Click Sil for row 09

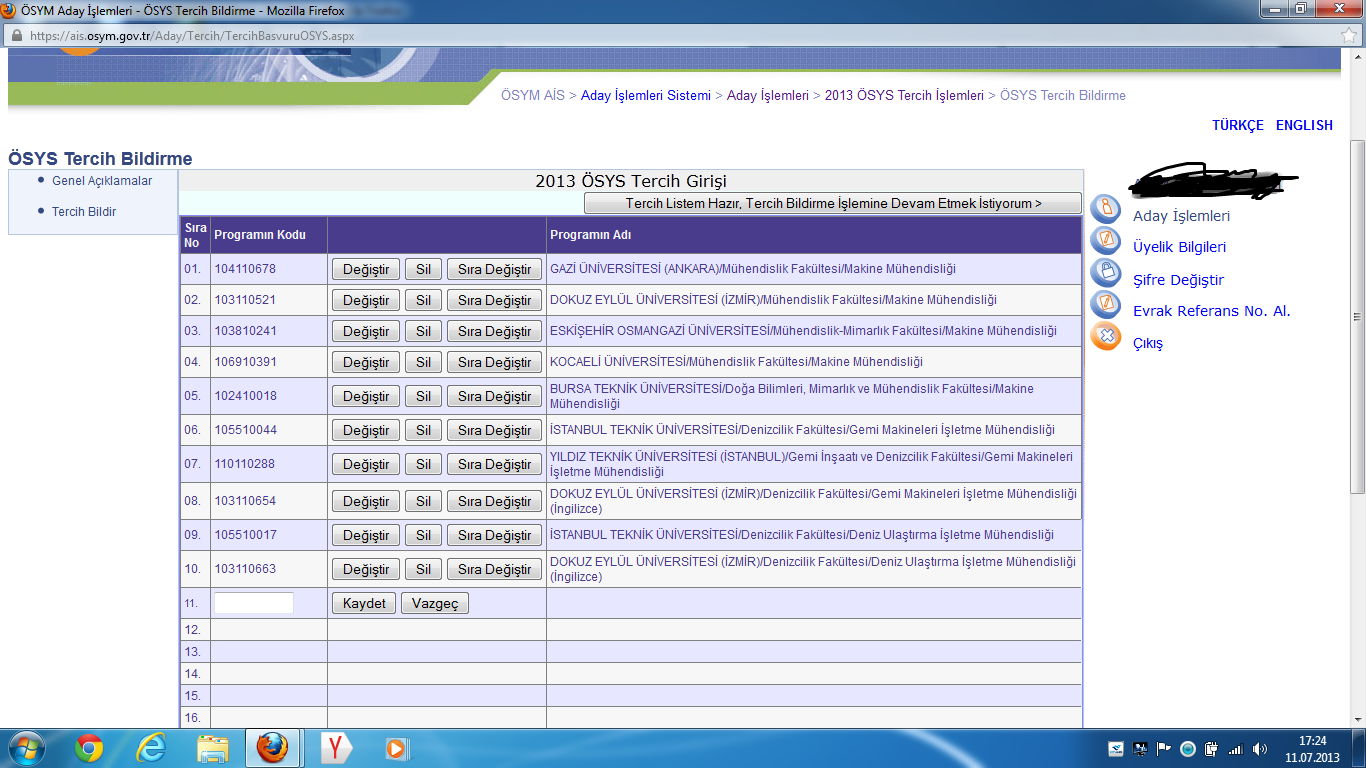pyautogui.click(x=423, y=536)
